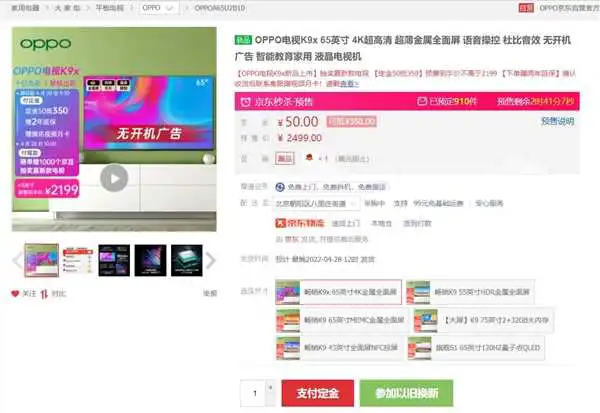Click the 本地仓 local warehouse tag
This screenshot has width=600, height=413.
(x=382, y=224)
